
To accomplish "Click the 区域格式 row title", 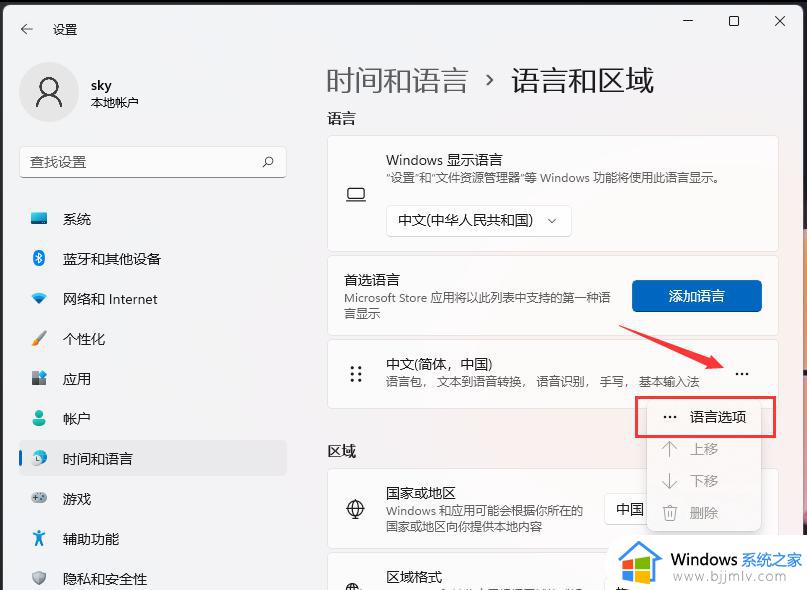I will [414, 577].
